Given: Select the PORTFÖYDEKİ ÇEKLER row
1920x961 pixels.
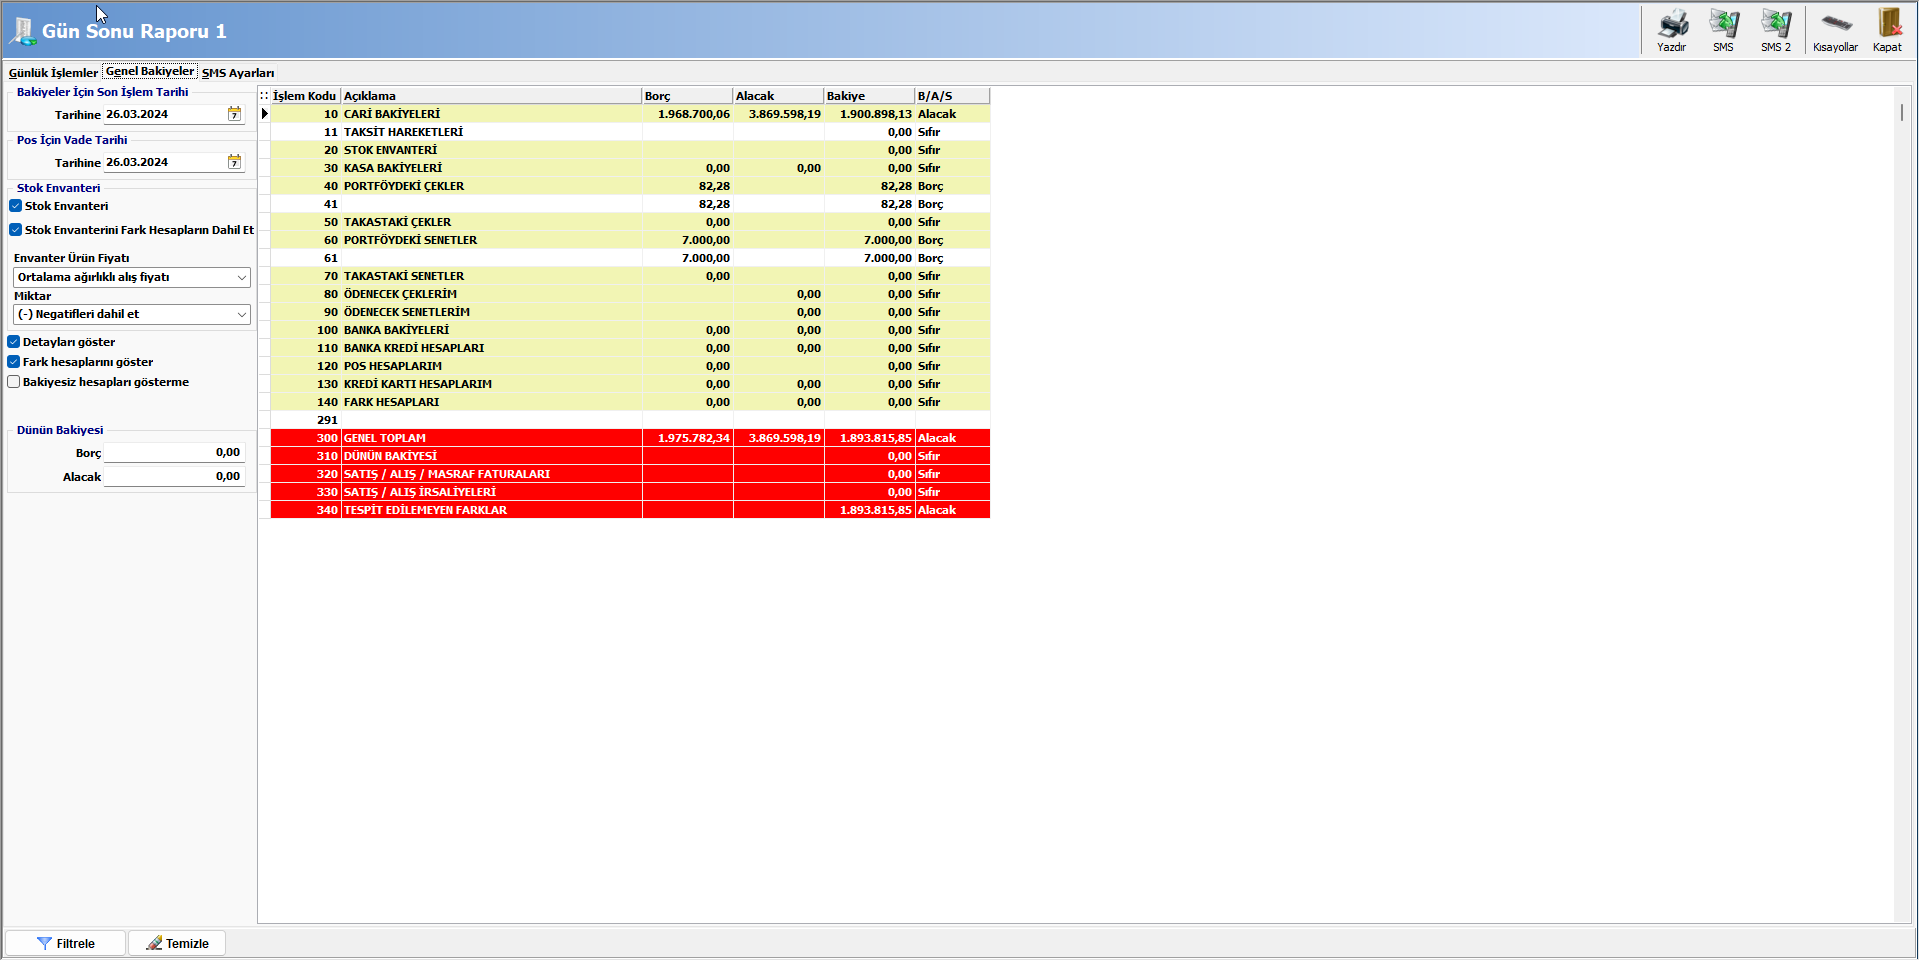Looking at the screenshot, I should click(x=630, y=186).
